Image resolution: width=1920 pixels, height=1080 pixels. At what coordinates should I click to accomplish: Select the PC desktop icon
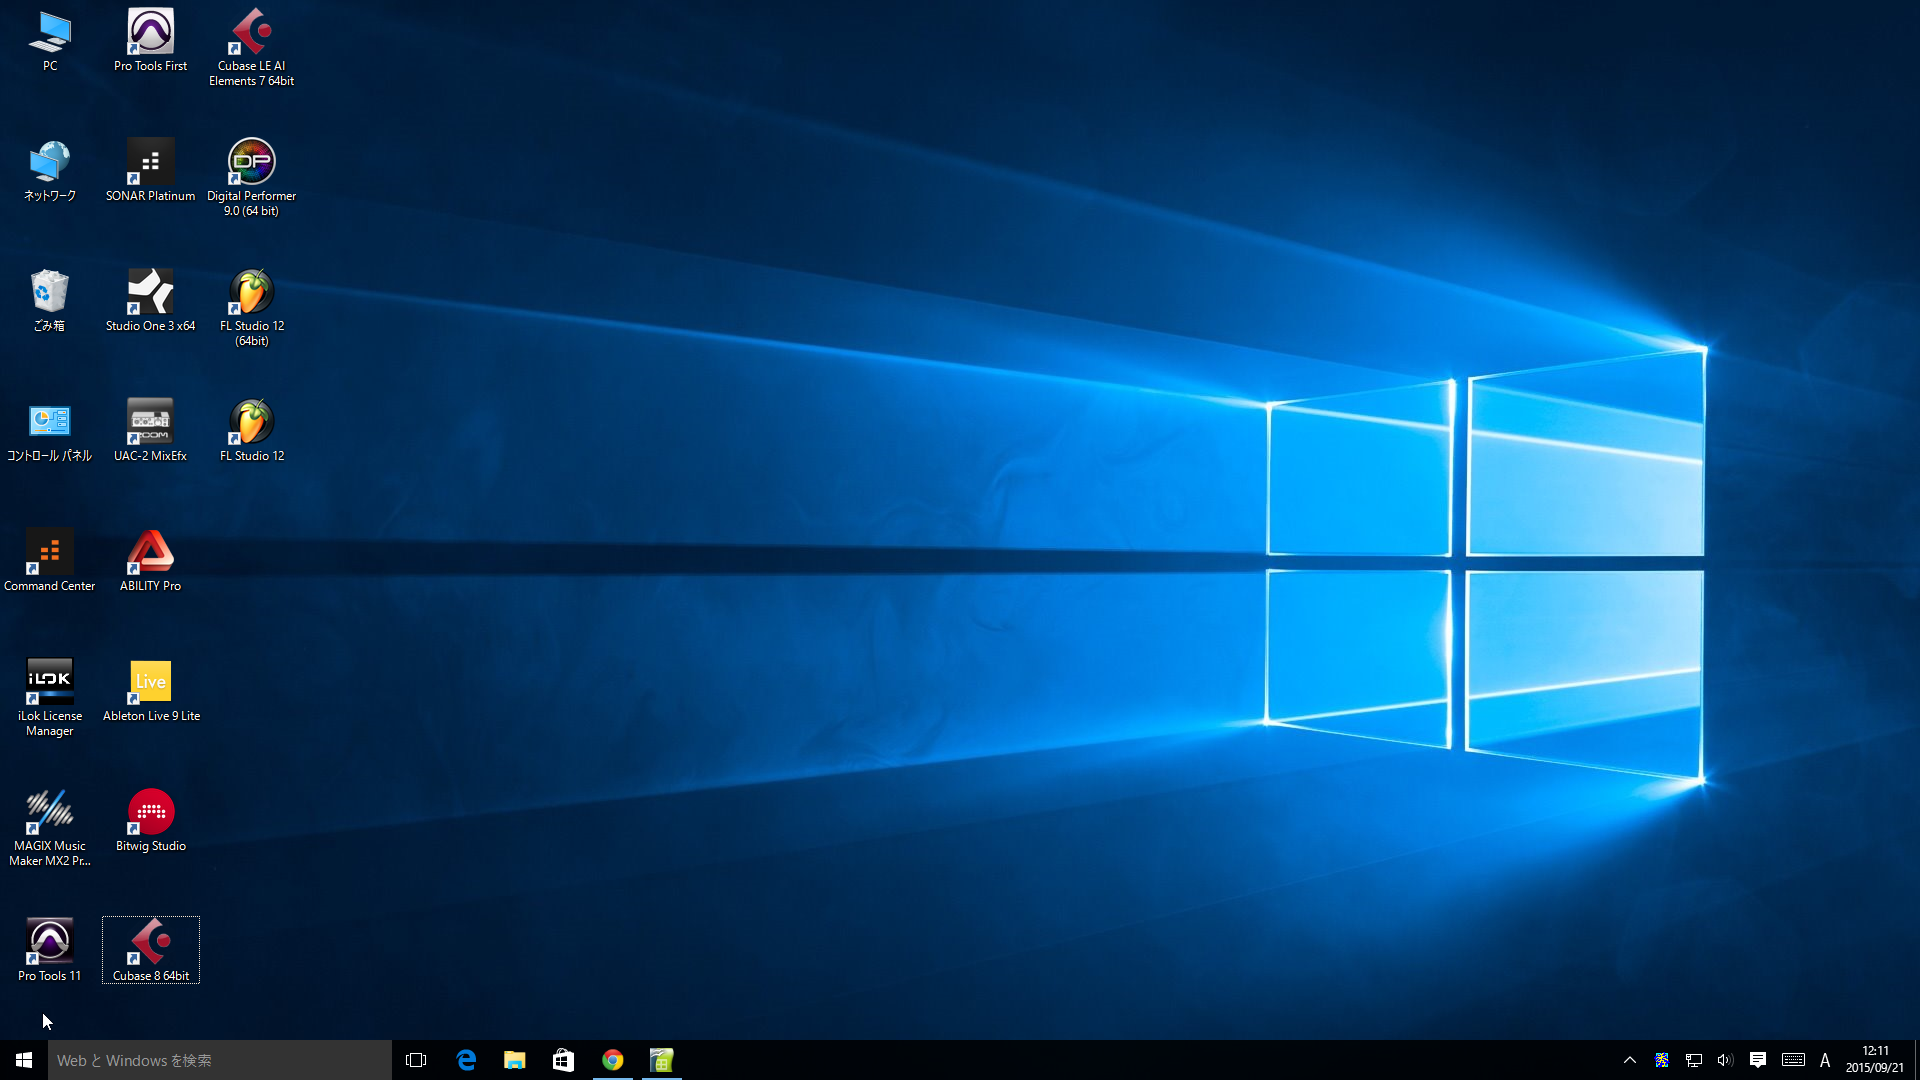[50, 40]
